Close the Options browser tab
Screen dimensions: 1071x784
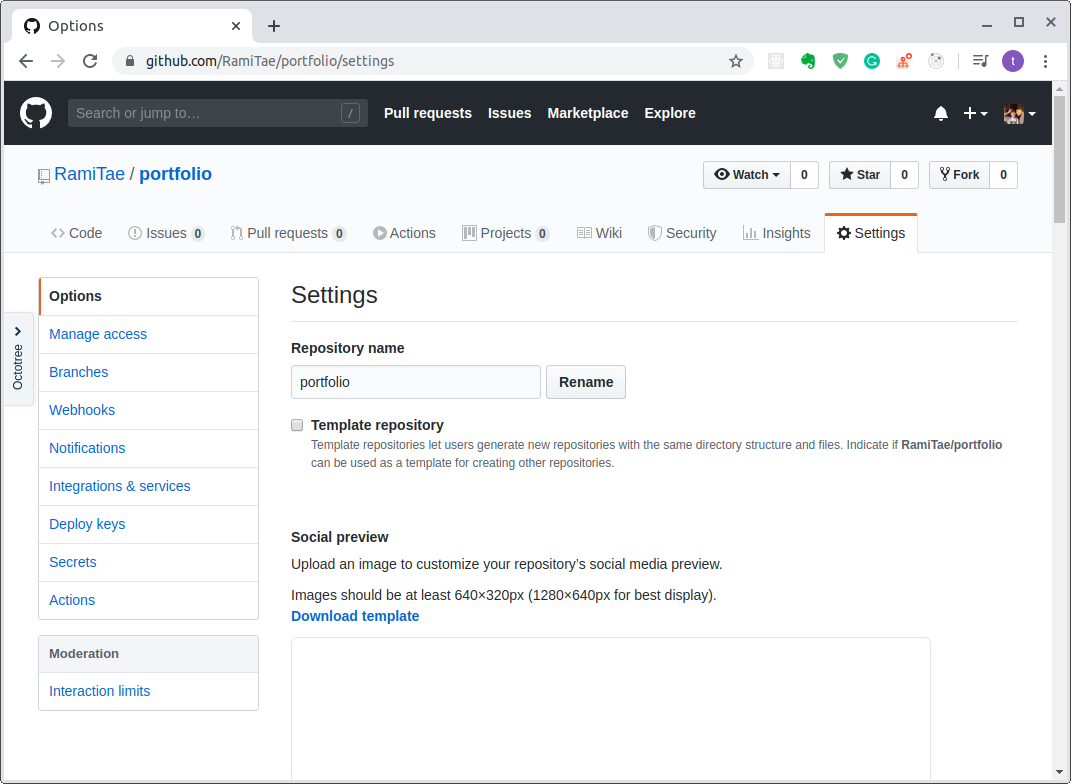point(236,26)
